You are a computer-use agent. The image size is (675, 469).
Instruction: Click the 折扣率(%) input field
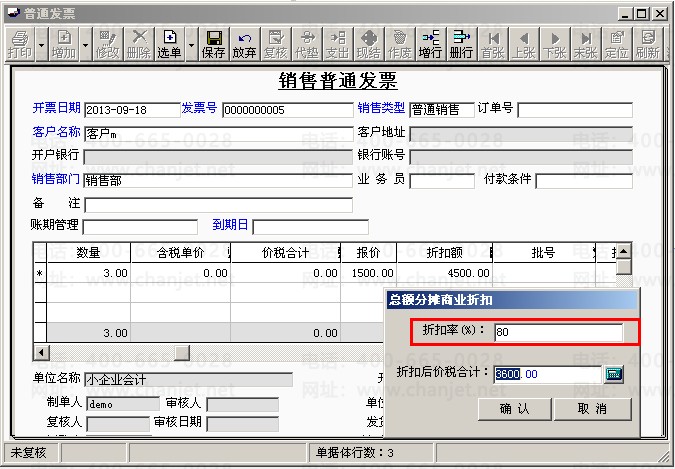[x=558, y=331]
